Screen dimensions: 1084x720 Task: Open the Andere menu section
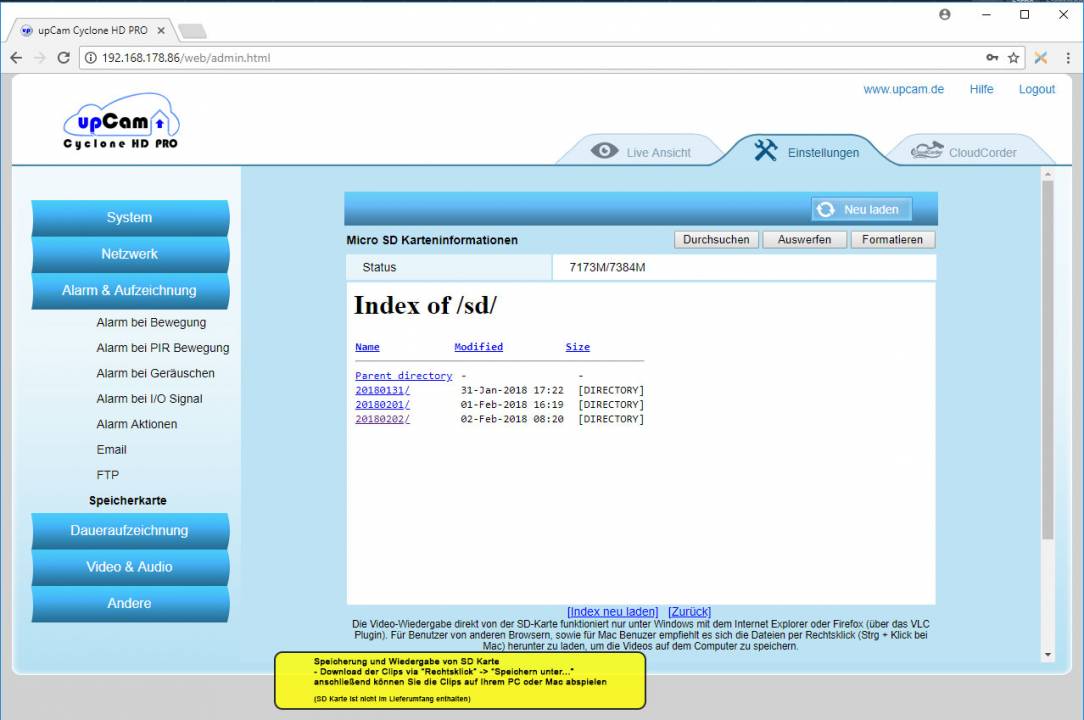[x=130, y=604]
